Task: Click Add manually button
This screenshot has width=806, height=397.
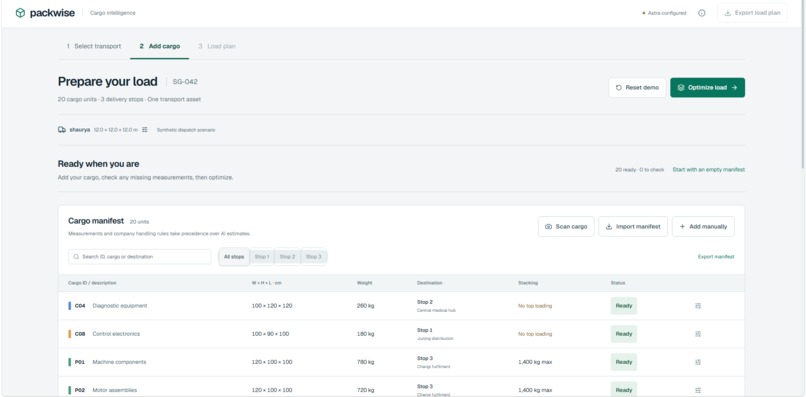Action: point(703,226)
